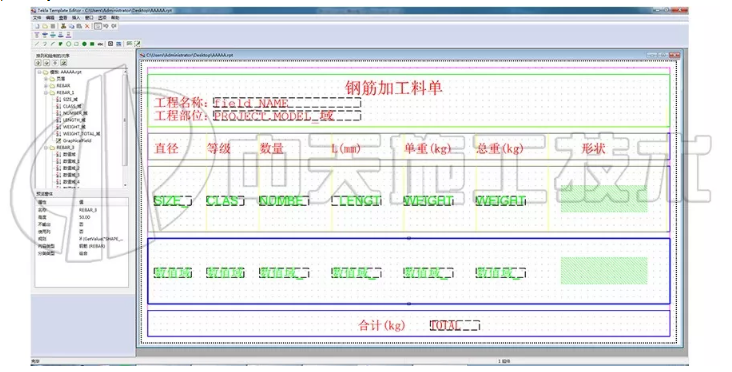Select REBAR_3 row in the tree
732x372 pixels.
(65, 147)
